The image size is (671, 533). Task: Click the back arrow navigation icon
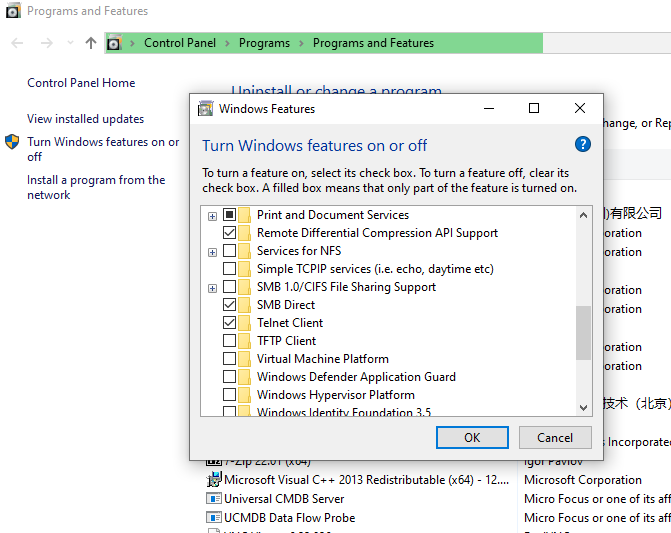point(17,43)
